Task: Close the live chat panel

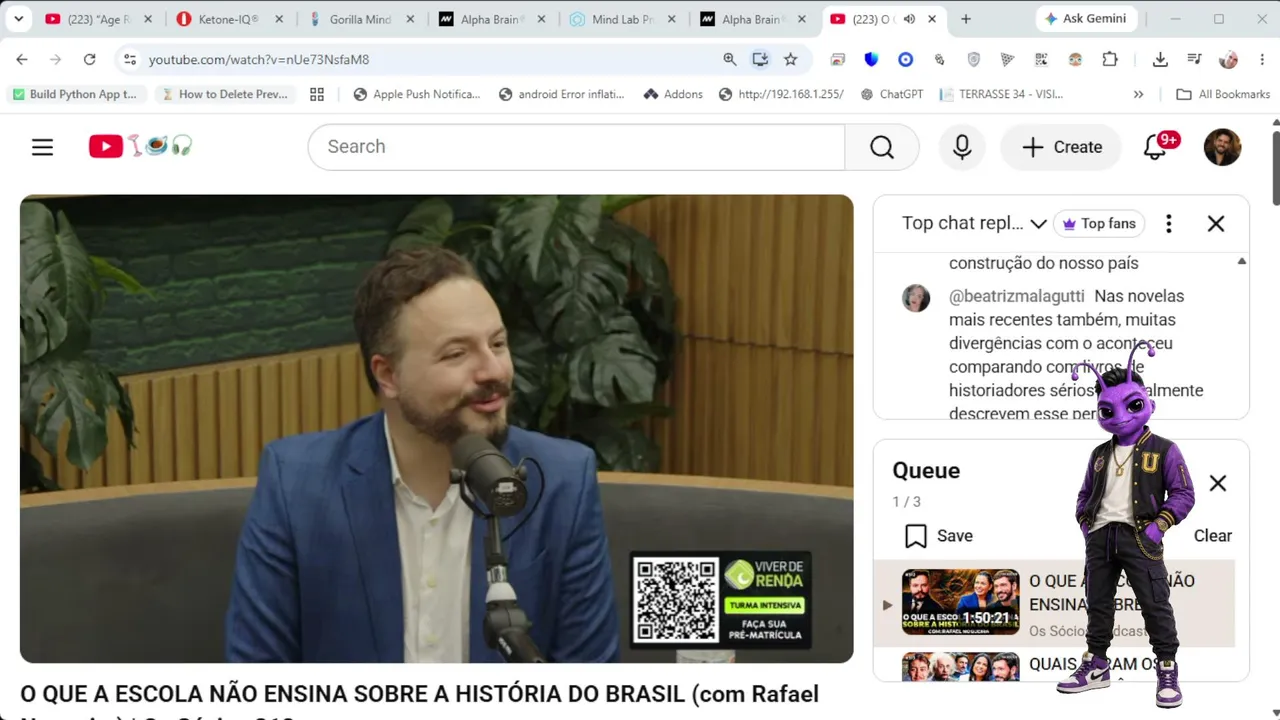Action: [x=1216, y=224]
